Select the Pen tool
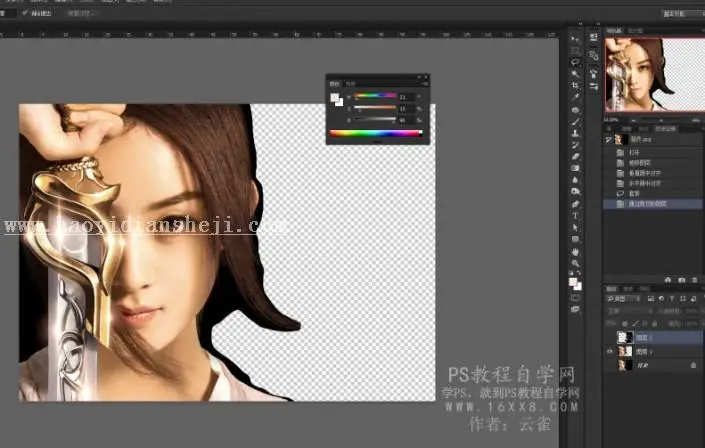The height and width of the screenshot is (448, 705). pyautogui.click(x=575, y=204)
